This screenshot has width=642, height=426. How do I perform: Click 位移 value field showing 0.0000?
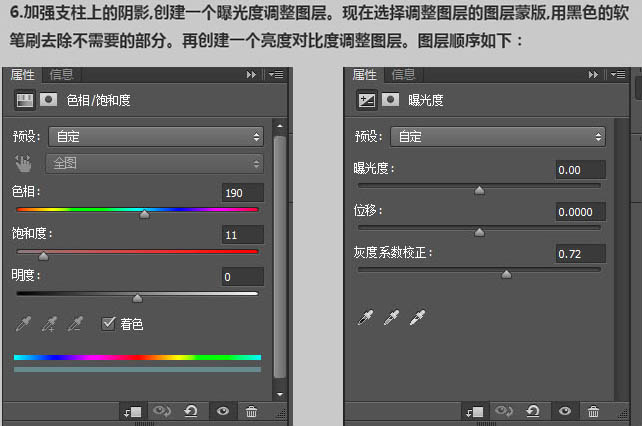580,212
